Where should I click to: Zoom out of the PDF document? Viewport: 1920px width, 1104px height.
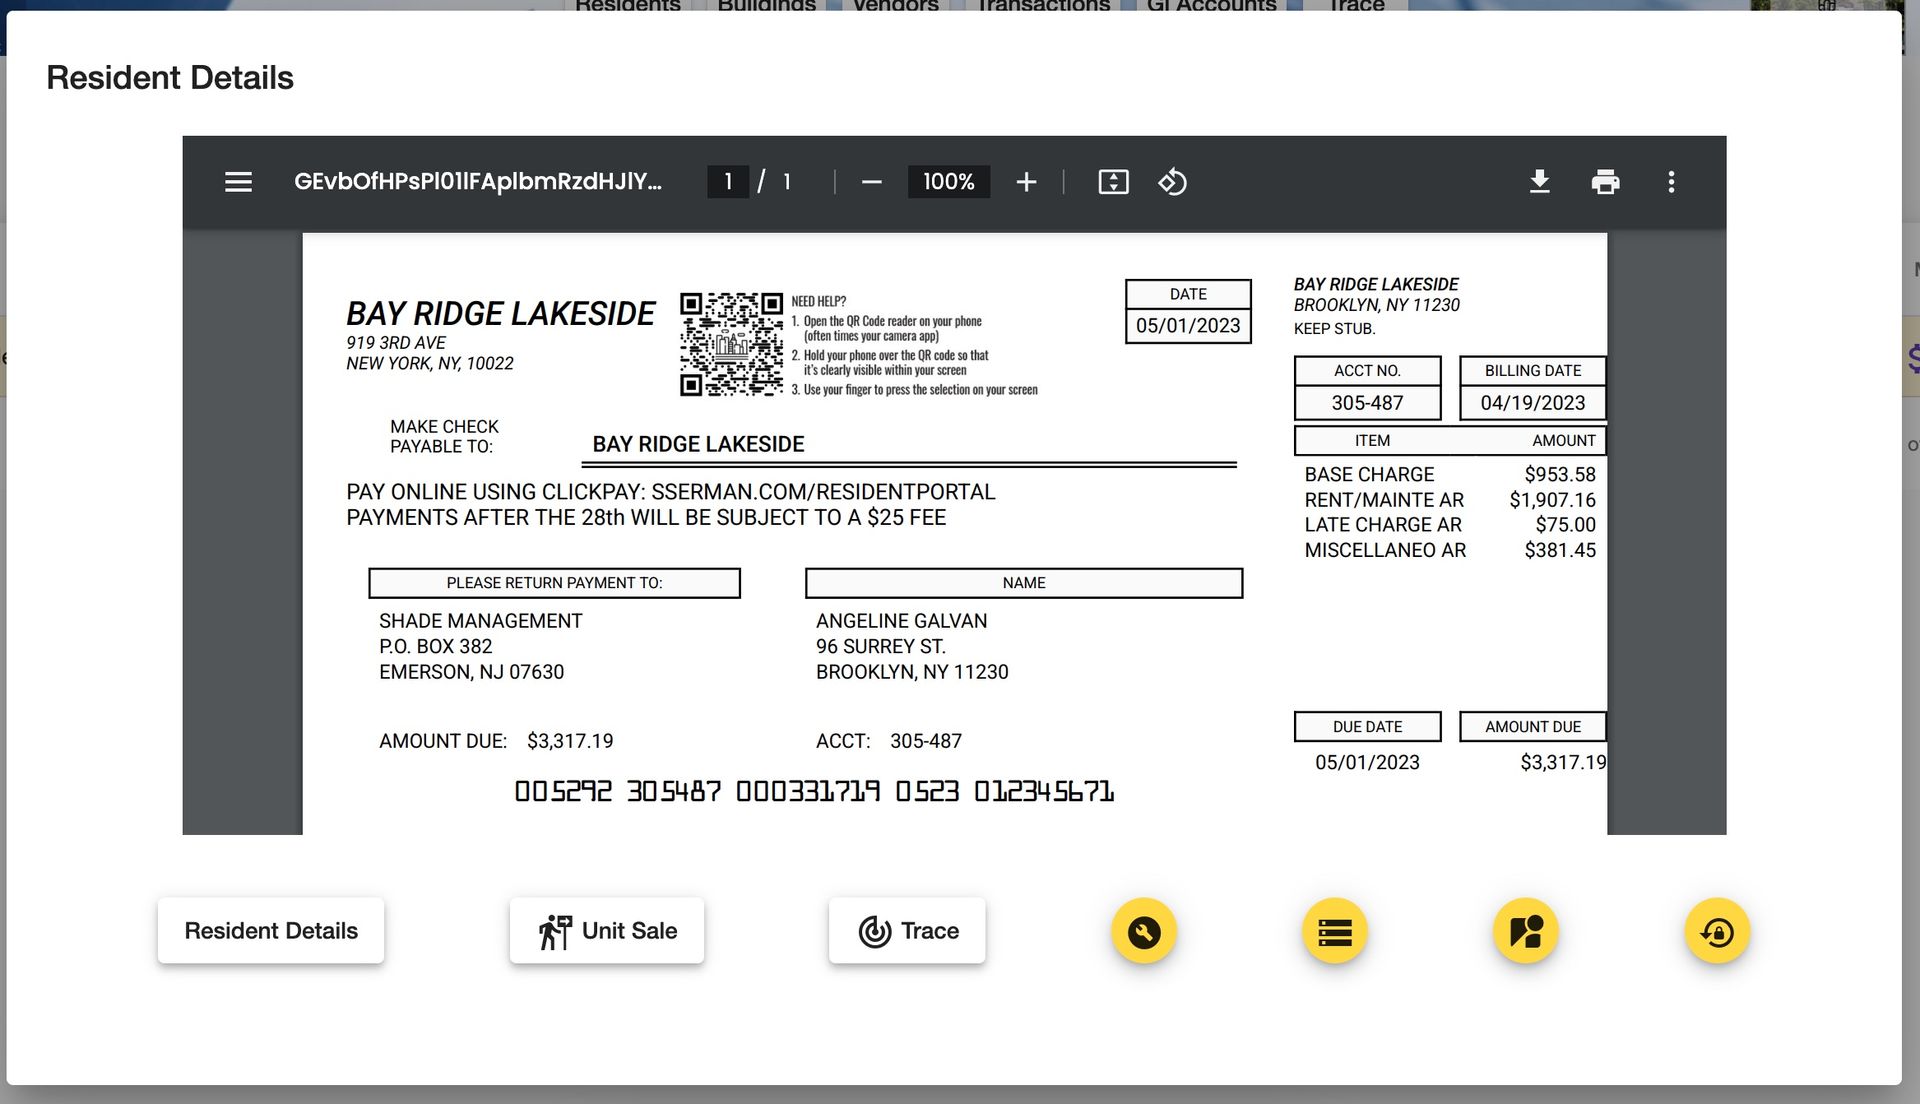click(x=871, y=181)
